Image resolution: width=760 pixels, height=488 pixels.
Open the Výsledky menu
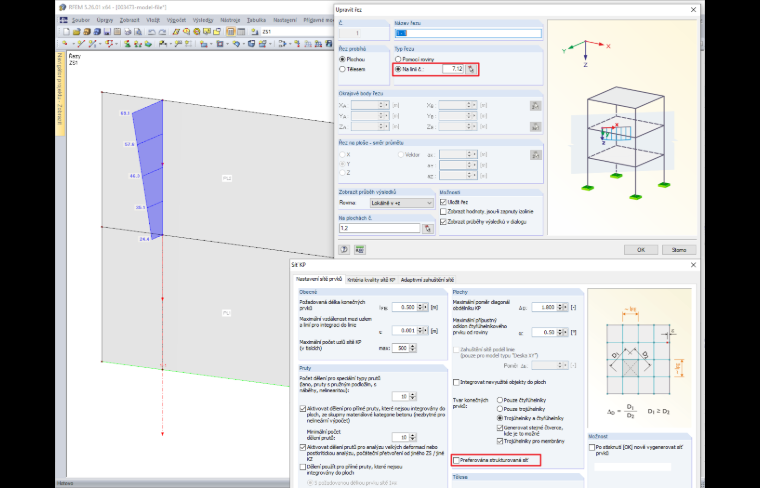203,20
